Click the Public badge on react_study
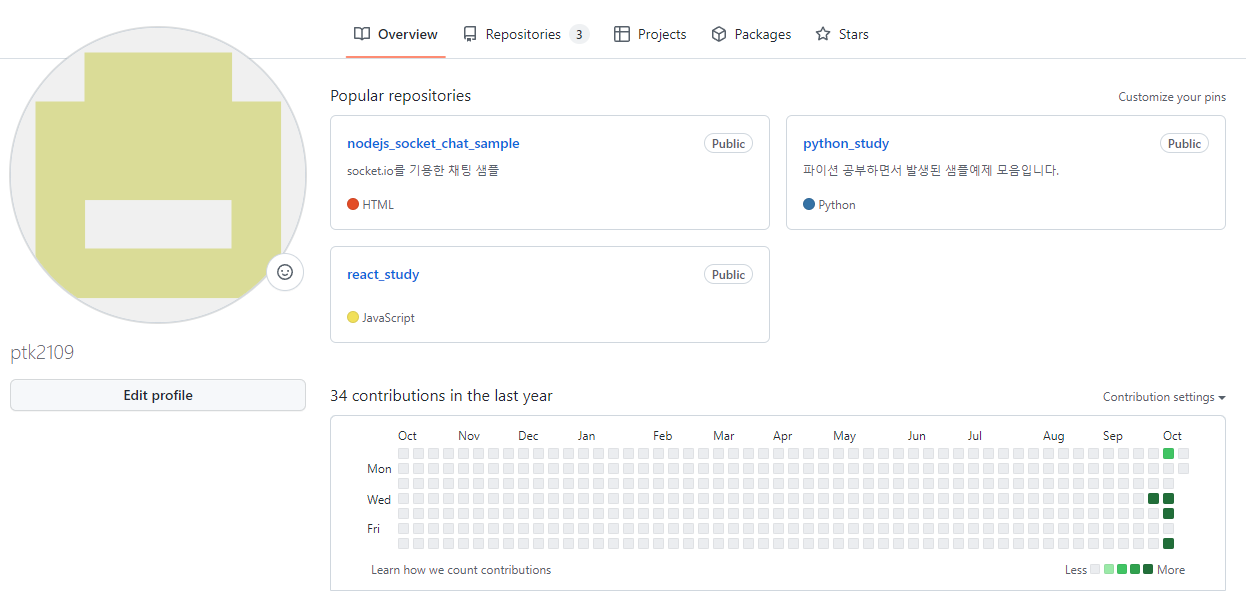The height and width of the screenshot is (603, 1246). click(x=728, y=275)
